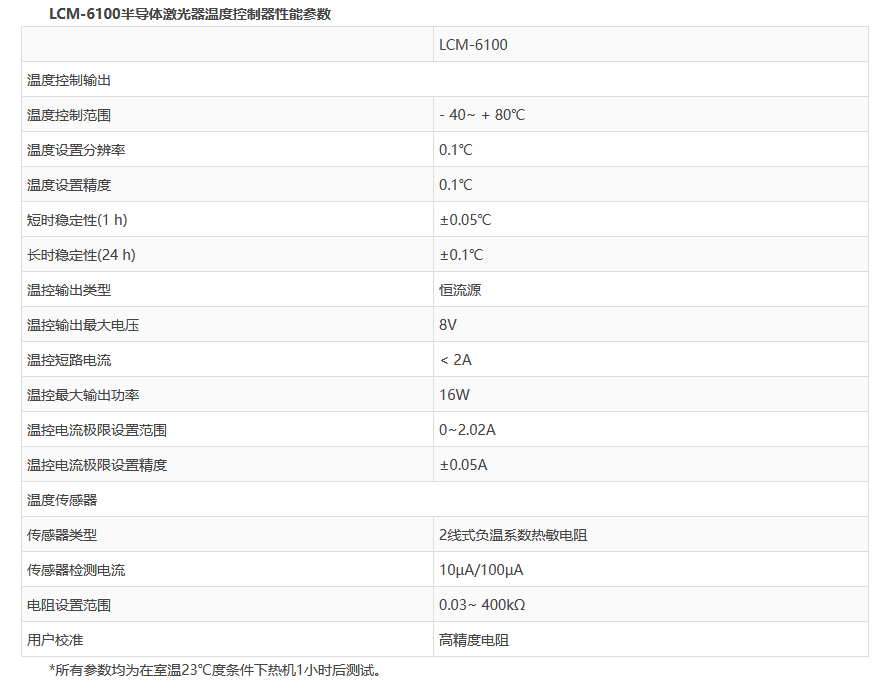Click the footnote about 室温23℃ testing
This screenshot has width=887, height=690.
215,670
